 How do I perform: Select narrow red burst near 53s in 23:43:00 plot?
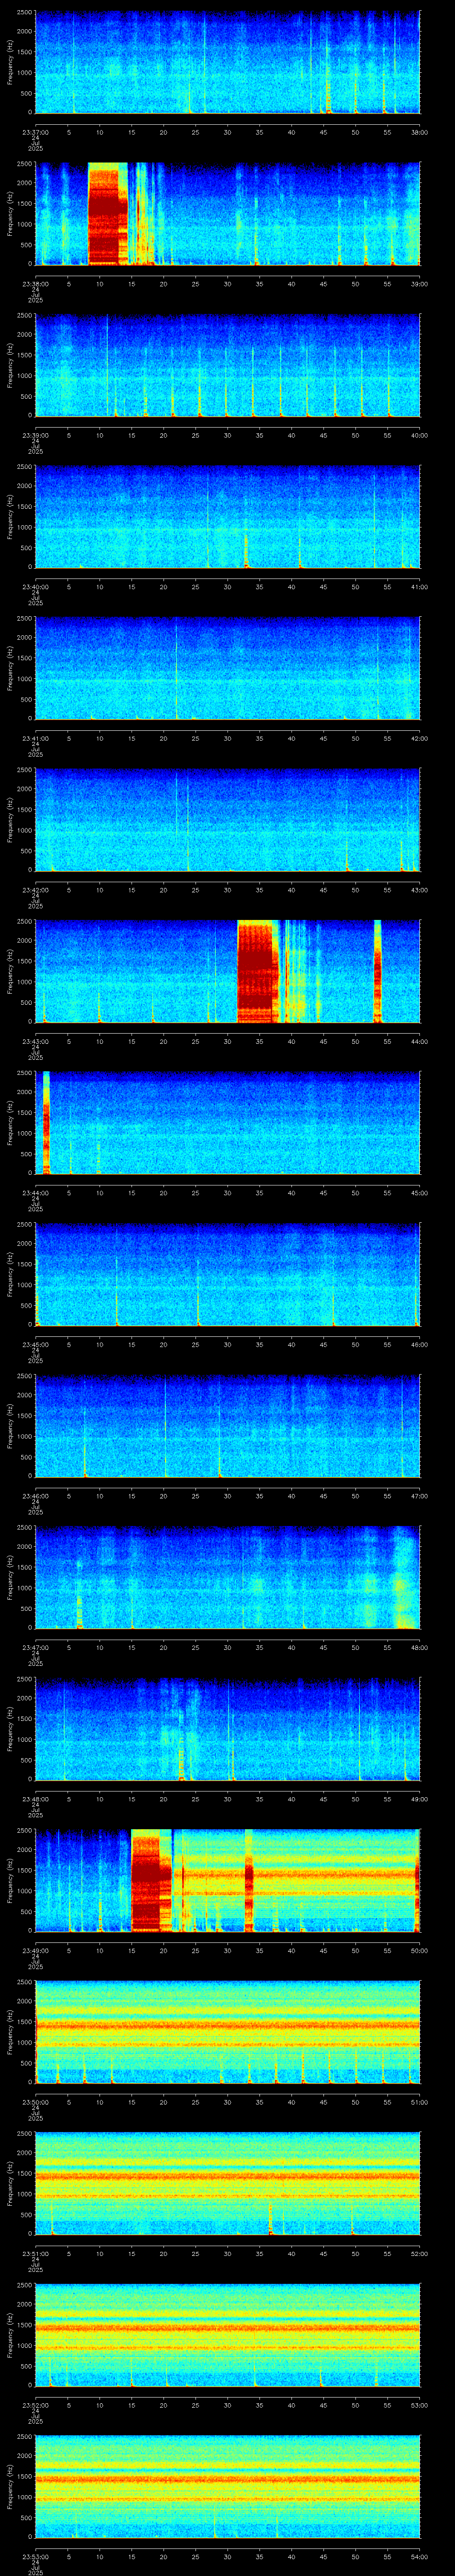coord(378,971)
